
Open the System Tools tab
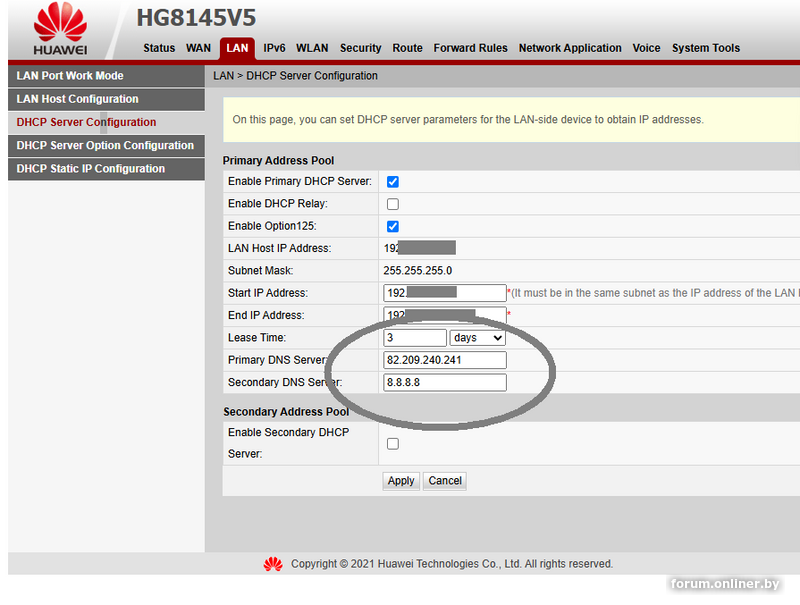tap(706, 48)
